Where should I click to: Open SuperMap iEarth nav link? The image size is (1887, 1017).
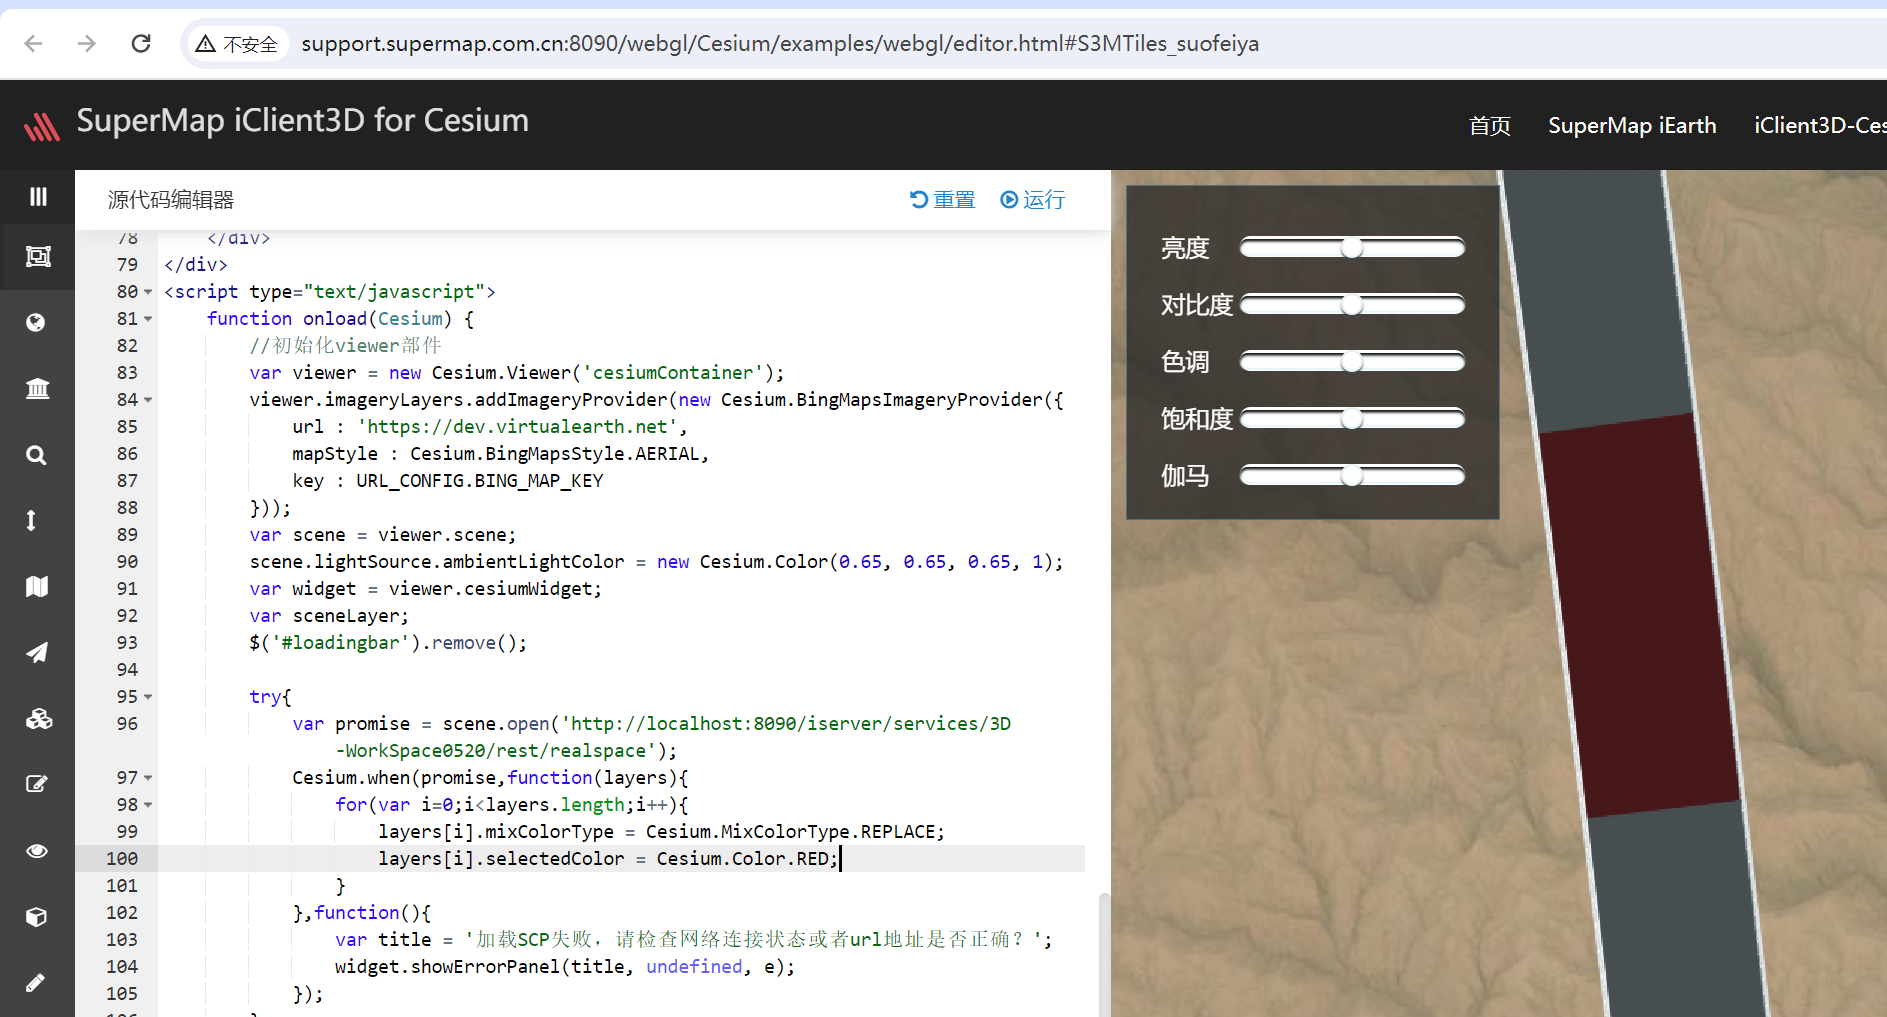click(1632, 126)
